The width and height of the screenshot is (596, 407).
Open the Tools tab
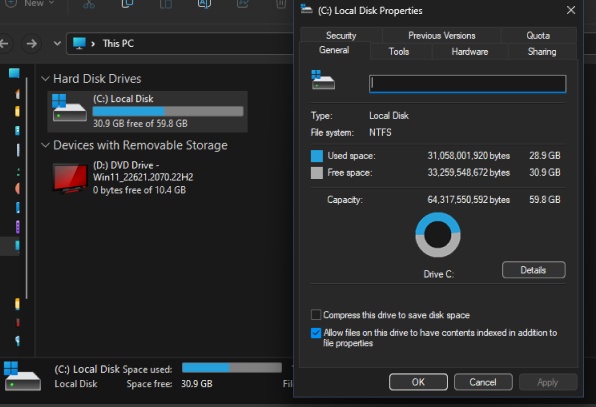[x=399, y=51]
